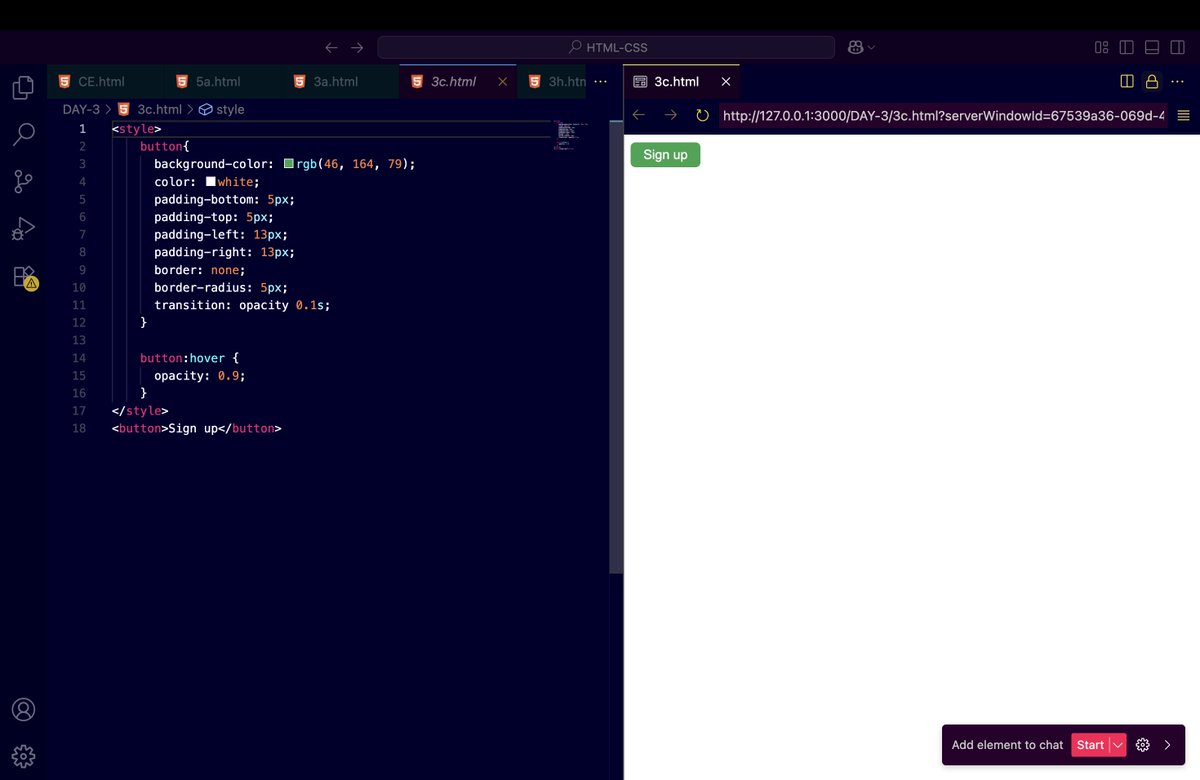1200x780 pixels.
Task: Click the 'button:hover {' selector line
Action: pos(189,358)
